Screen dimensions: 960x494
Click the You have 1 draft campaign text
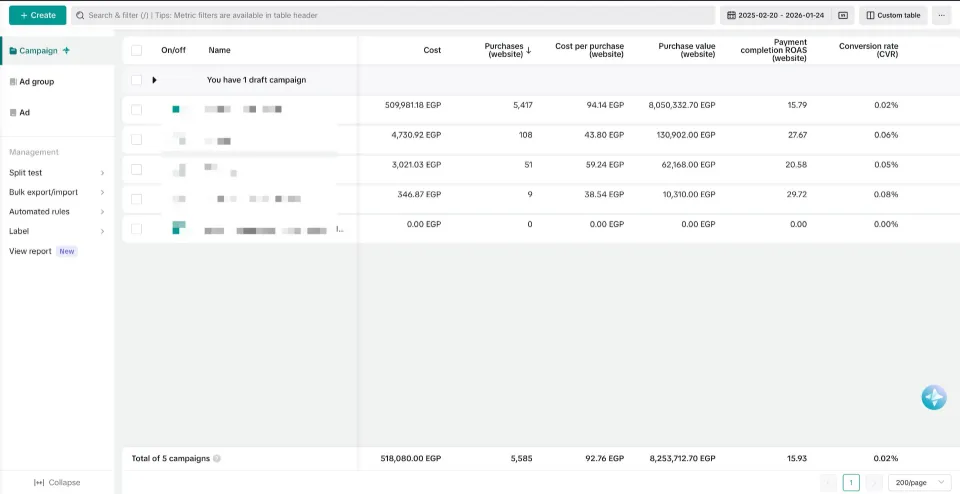click(x=257, y=80)
